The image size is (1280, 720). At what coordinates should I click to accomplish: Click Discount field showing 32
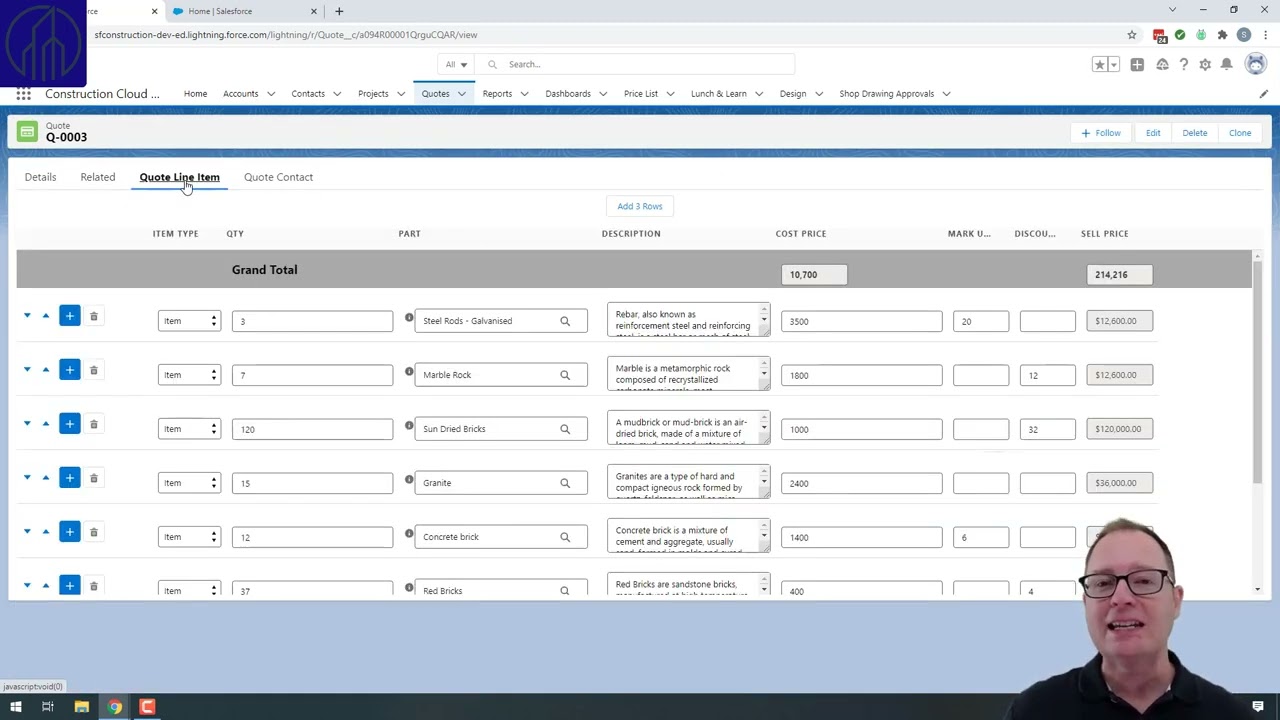pyautogui.click(x=1047, y=429)
